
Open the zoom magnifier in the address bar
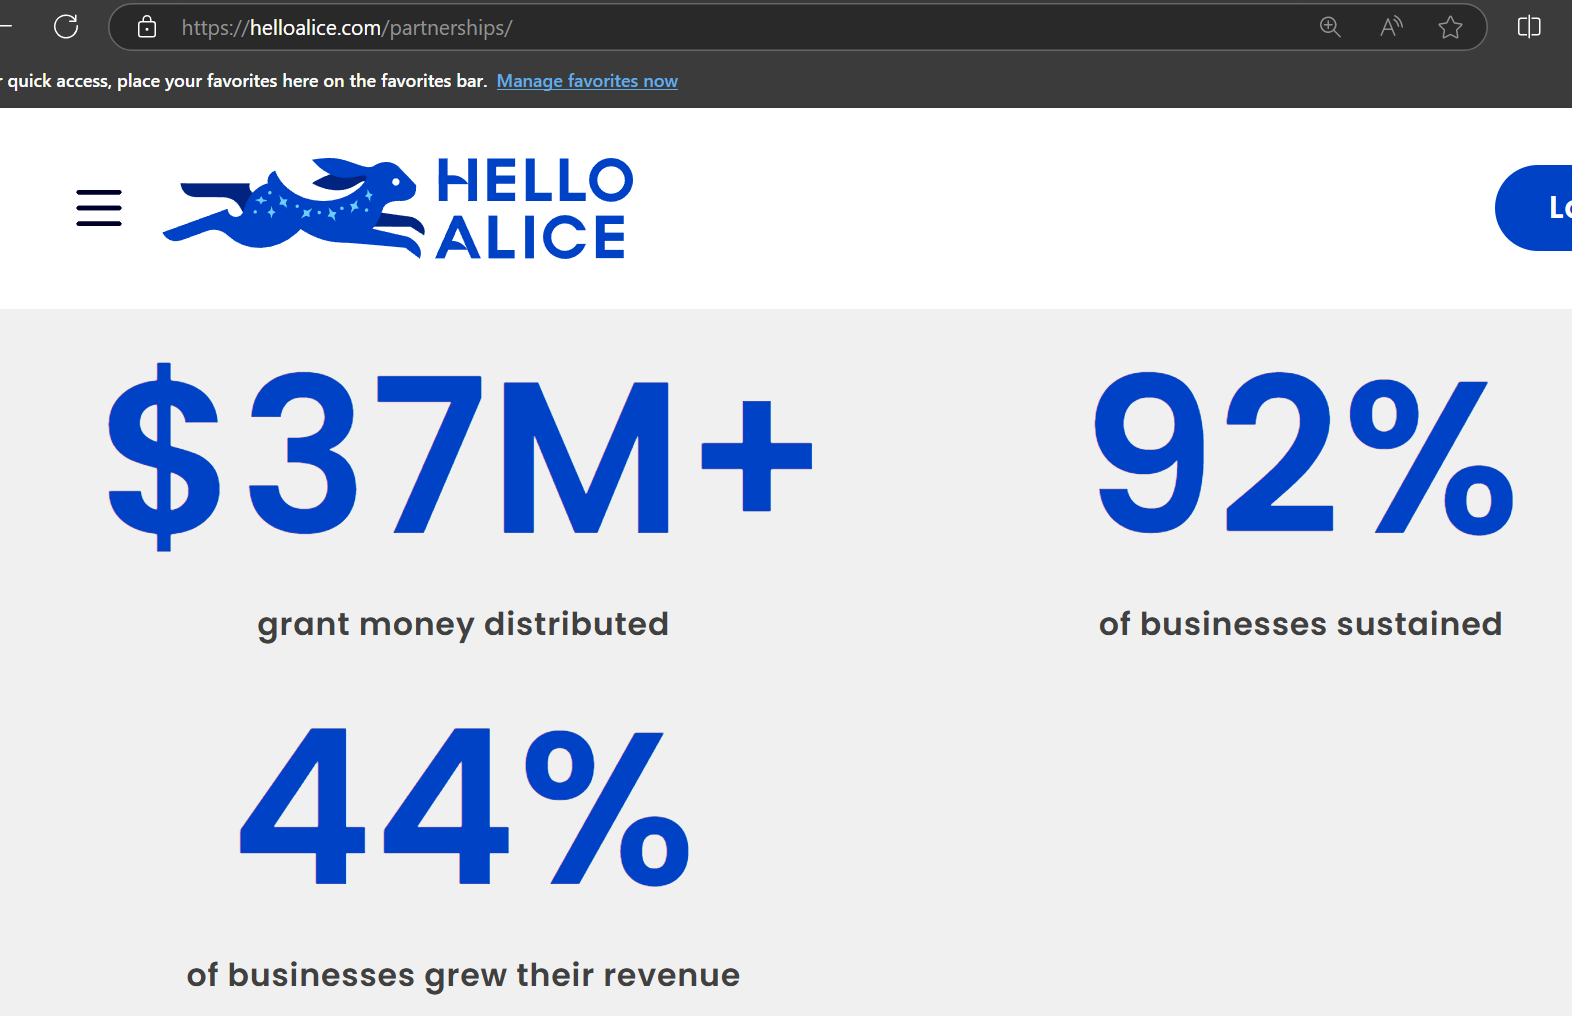tap(1330, 27)
